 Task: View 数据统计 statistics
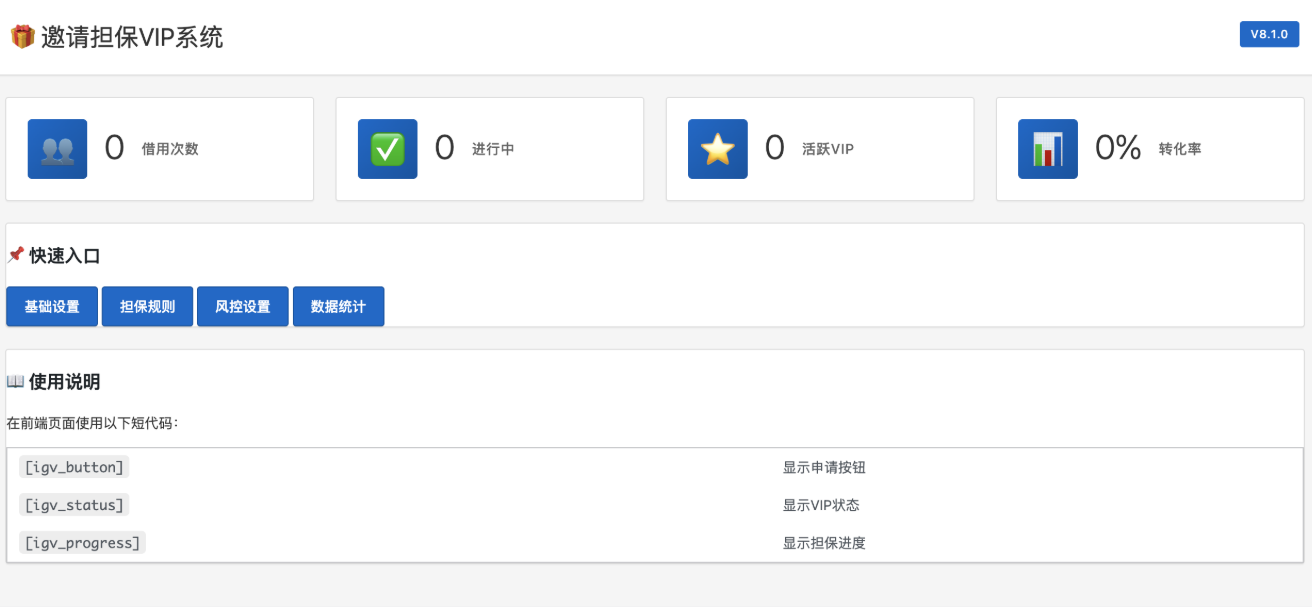[x=338, y=307]
